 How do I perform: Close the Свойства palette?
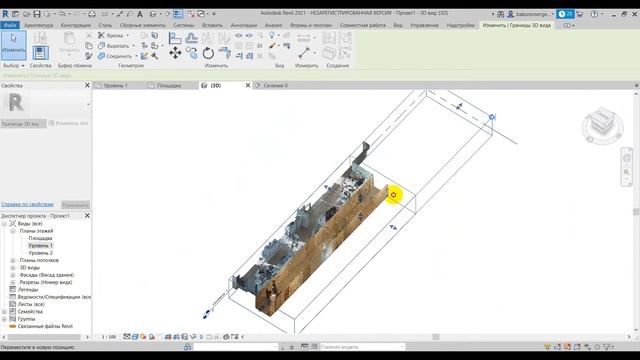point(87,85)
